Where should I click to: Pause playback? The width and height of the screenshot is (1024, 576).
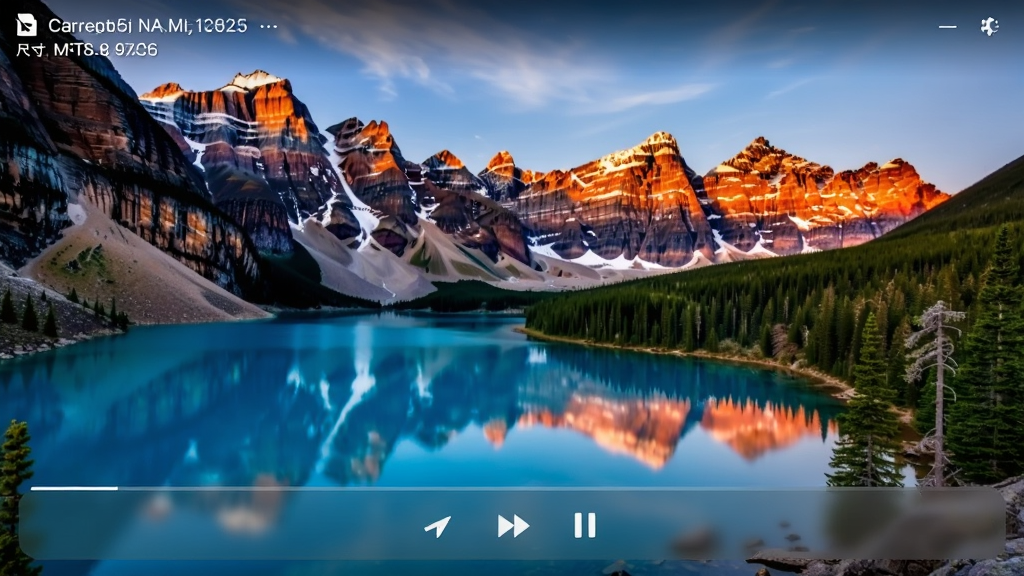click(584, 525)
